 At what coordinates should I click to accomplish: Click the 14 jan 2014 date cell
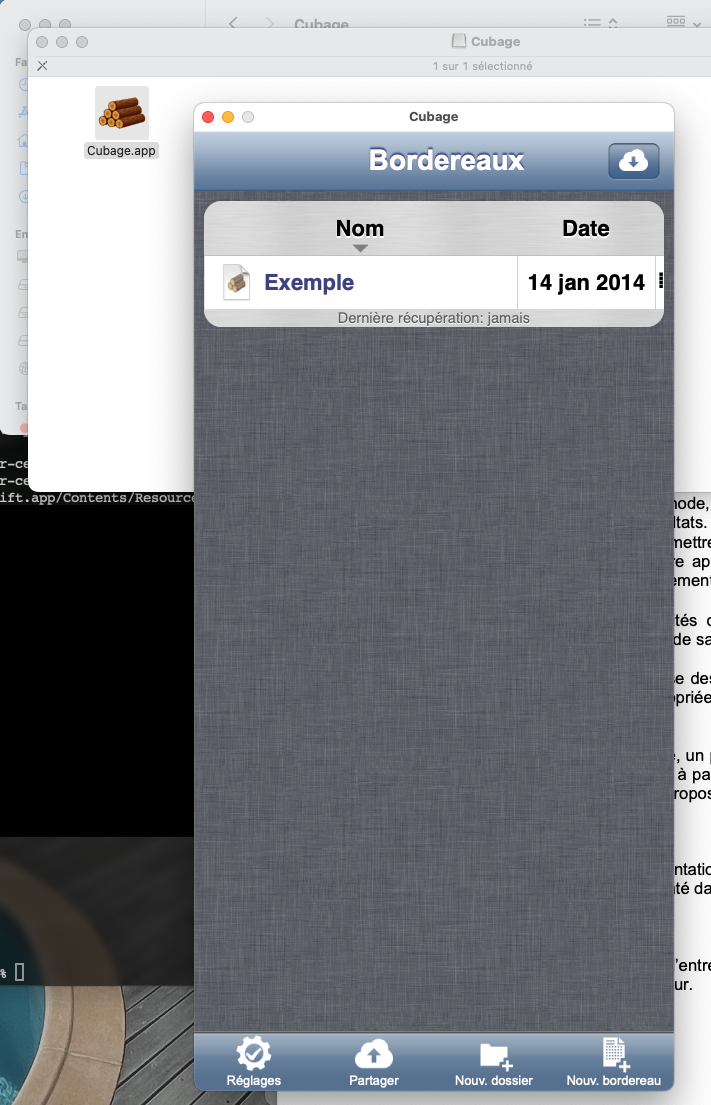pyautogui.click(x=586, y=283)
